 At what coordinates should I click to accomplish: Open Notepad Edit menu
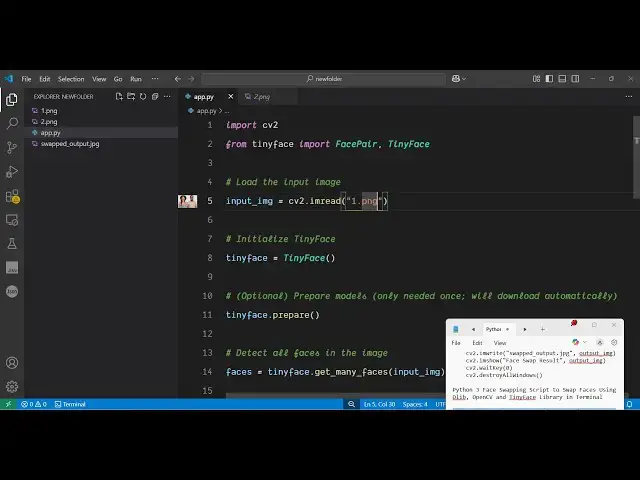point(477,343)
